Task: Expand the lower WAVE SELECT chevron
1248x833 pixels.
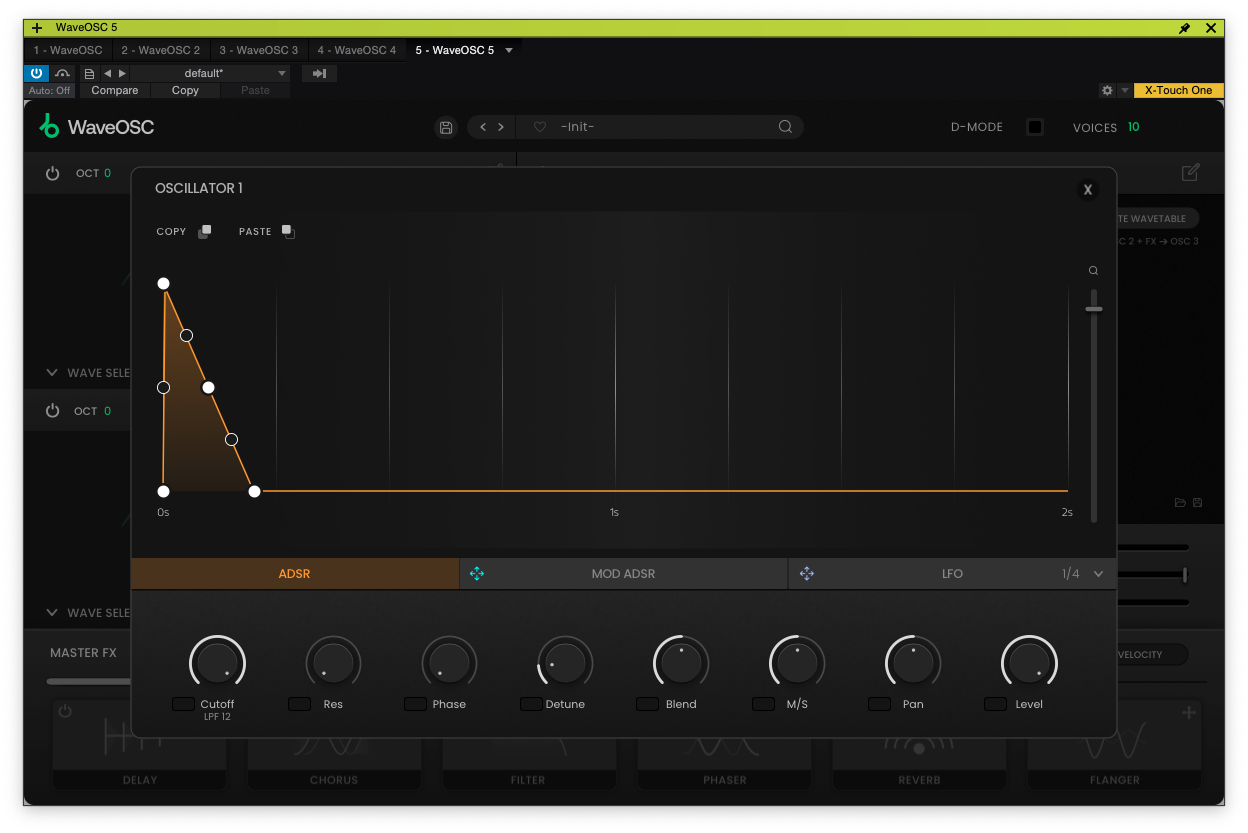Action: 52,613
